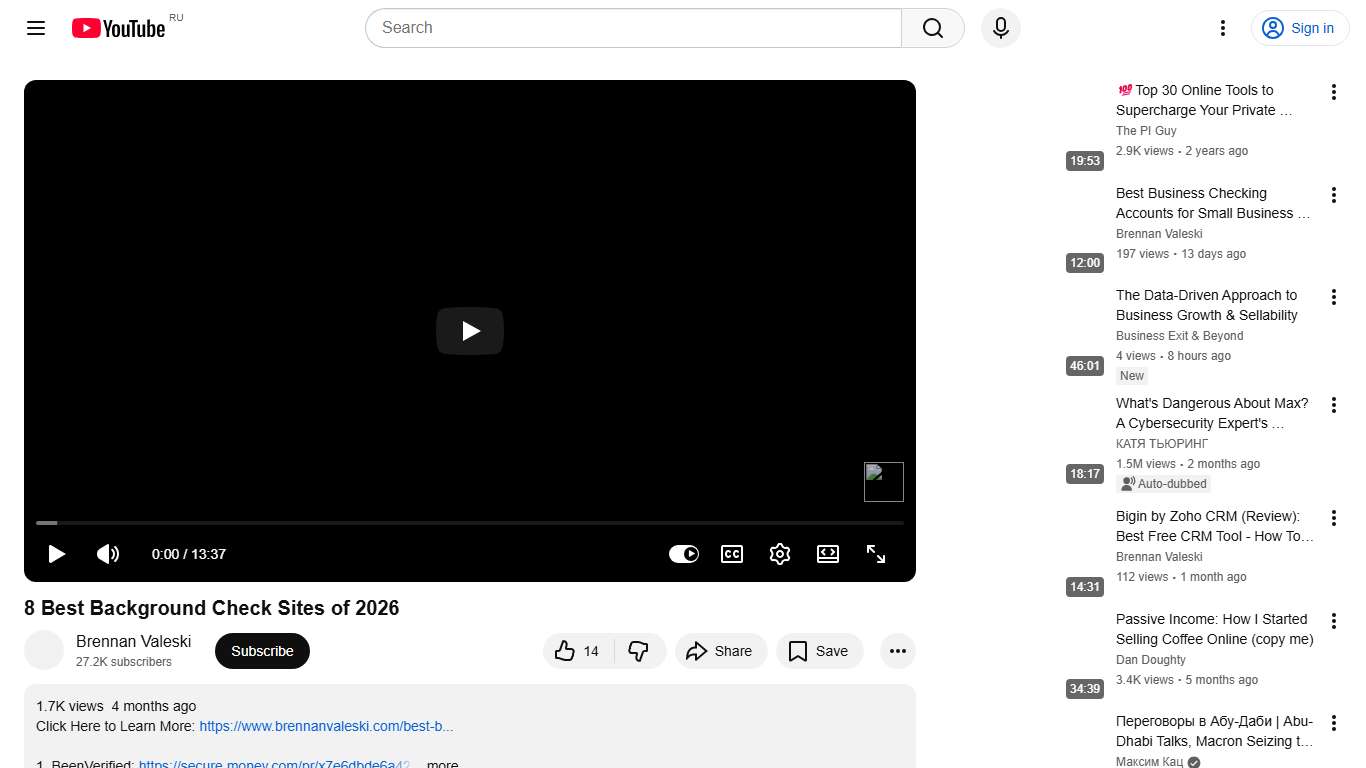Open the three-dot menu below the video
Image resolution: width=1366 pixels, height=768 pixels.
click(x=897, y=650)
